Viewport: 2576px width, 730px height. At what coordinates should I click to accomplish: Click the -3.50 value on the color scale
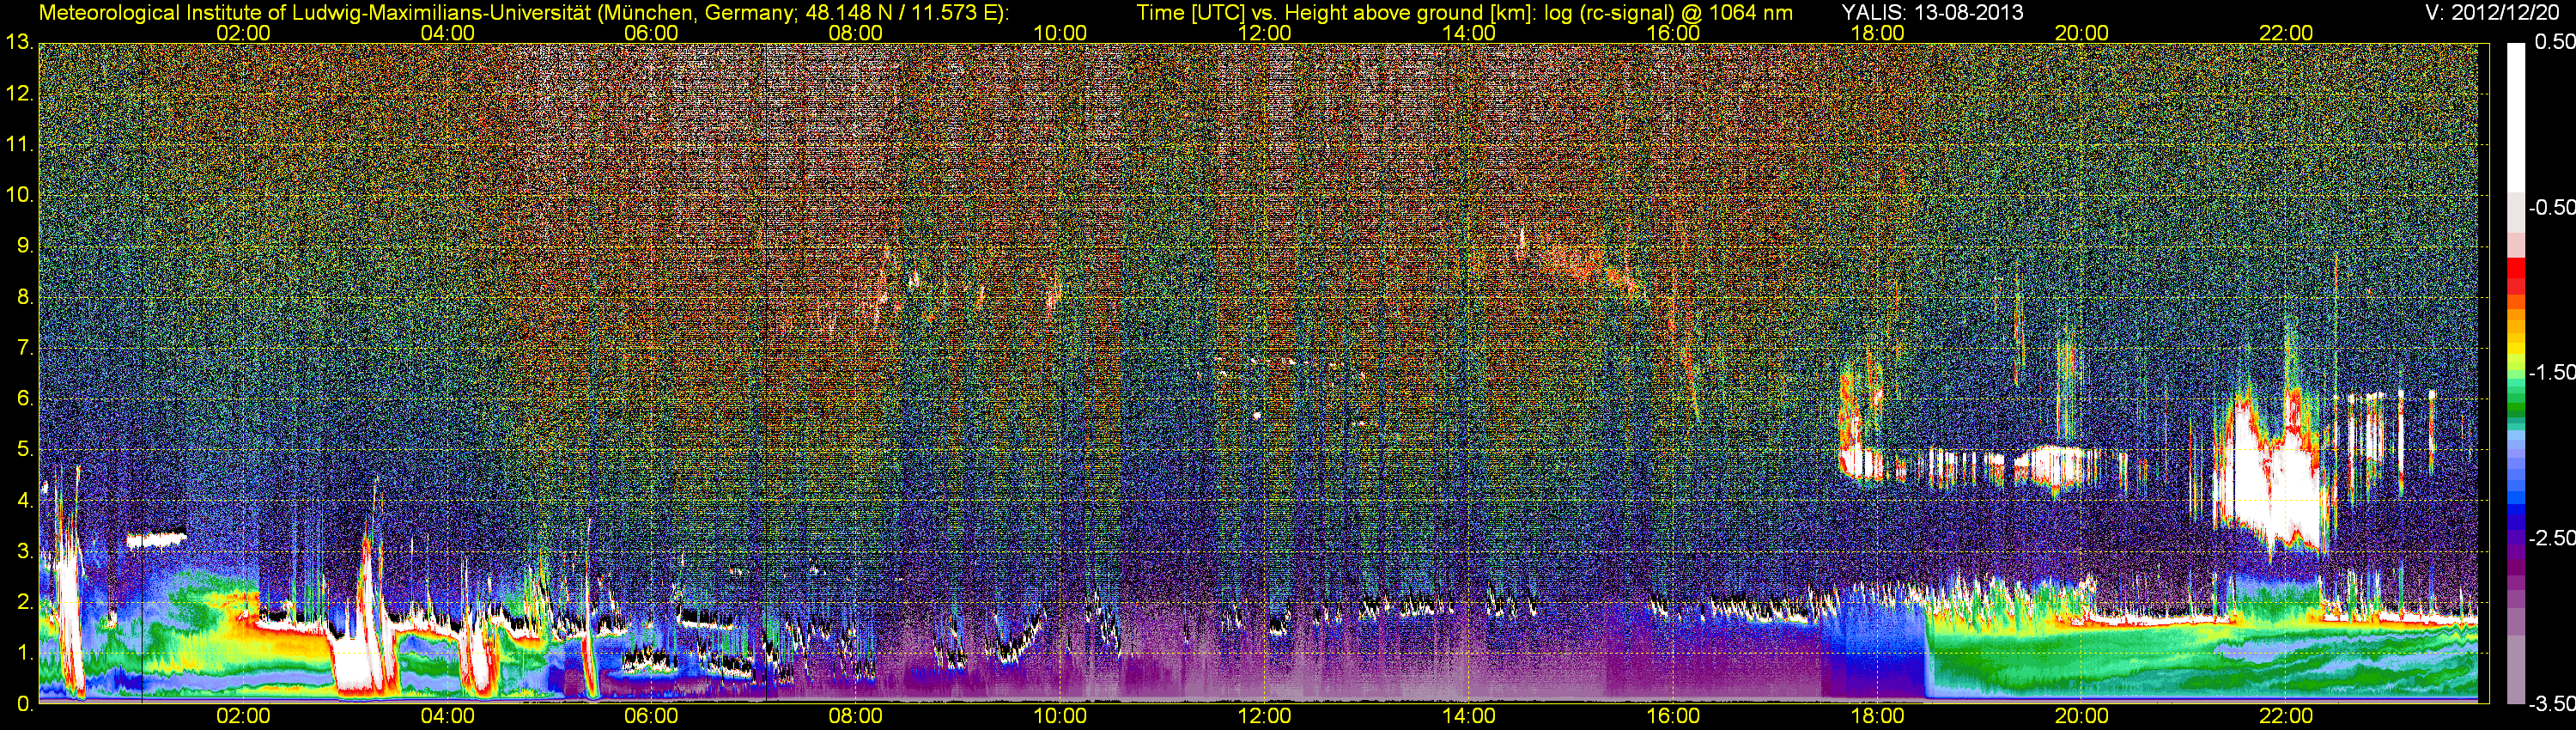click(2551, 703)
